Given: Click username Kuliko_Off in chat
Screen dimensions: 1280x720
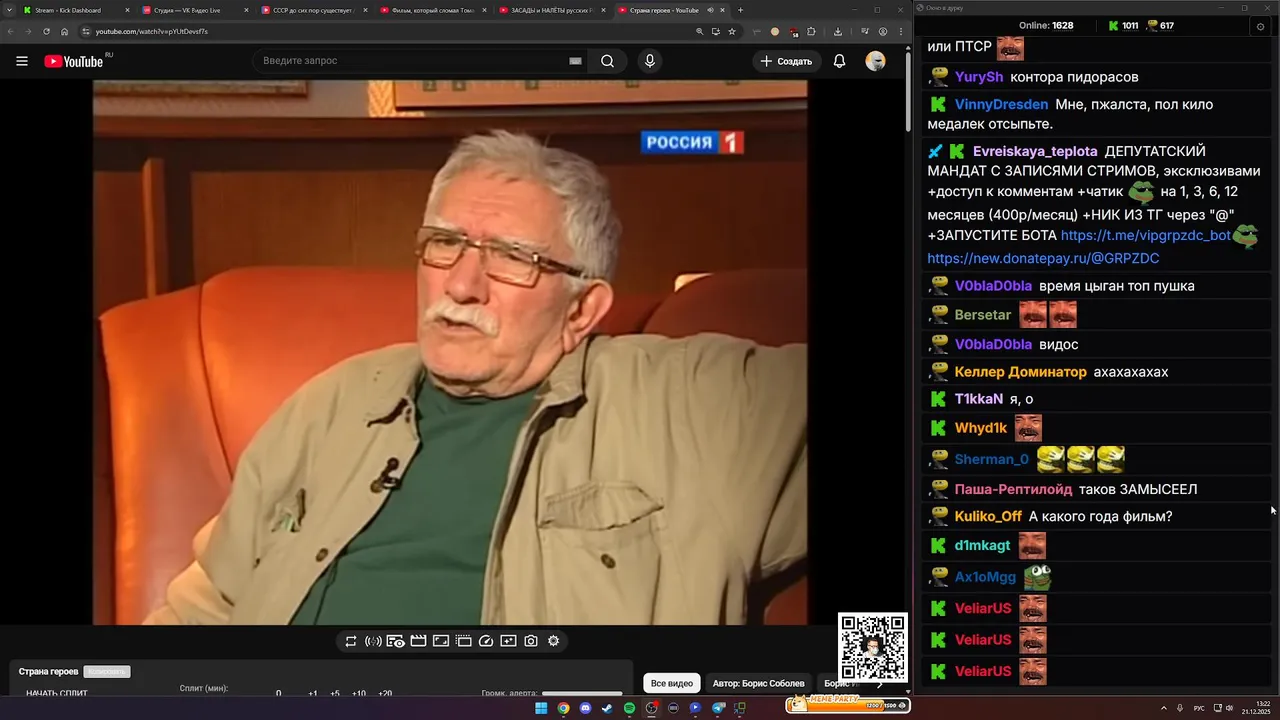Looking at the screenshot, I should (988, 516).
